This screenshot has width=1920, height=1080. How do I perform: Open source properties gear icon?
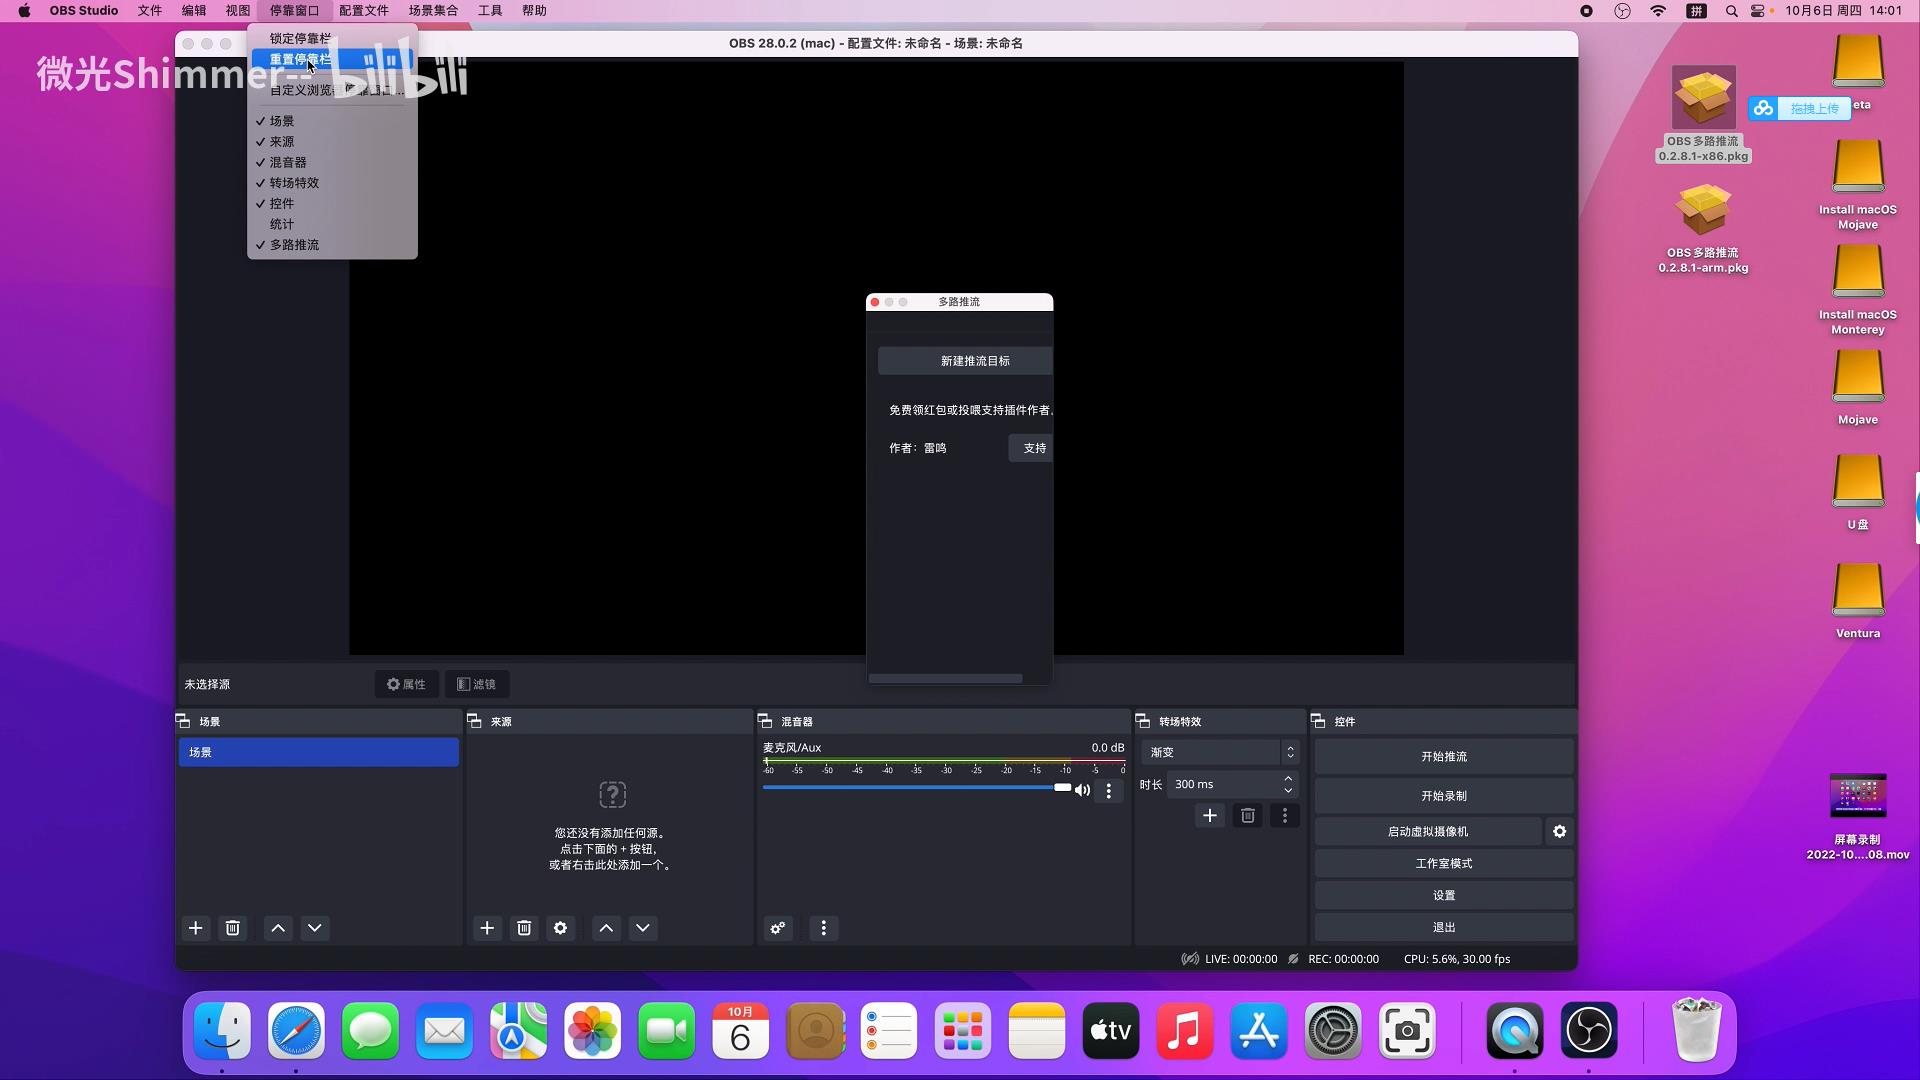(561, 928)
